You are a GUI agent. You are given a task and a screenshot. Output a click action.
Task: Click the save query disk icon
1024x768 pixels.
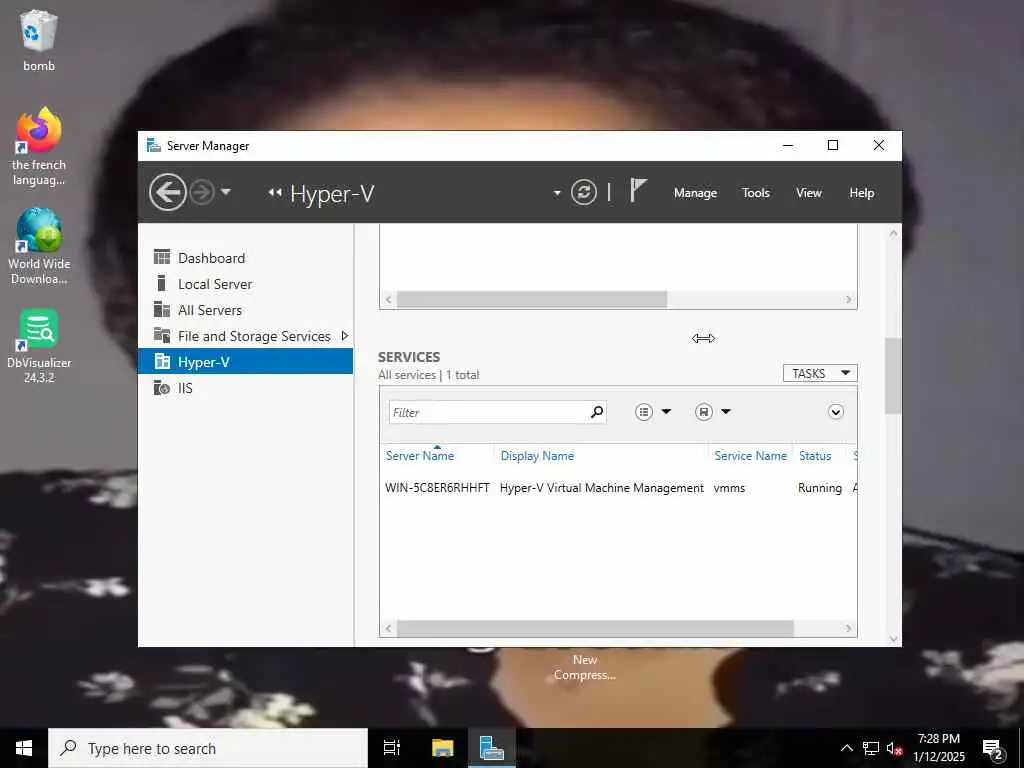[703, 411]
